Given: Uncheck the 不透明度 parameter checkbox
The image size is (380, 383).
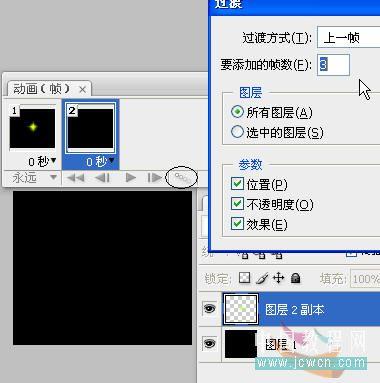Looking at the screenshot, I should (x=237, y=204).
